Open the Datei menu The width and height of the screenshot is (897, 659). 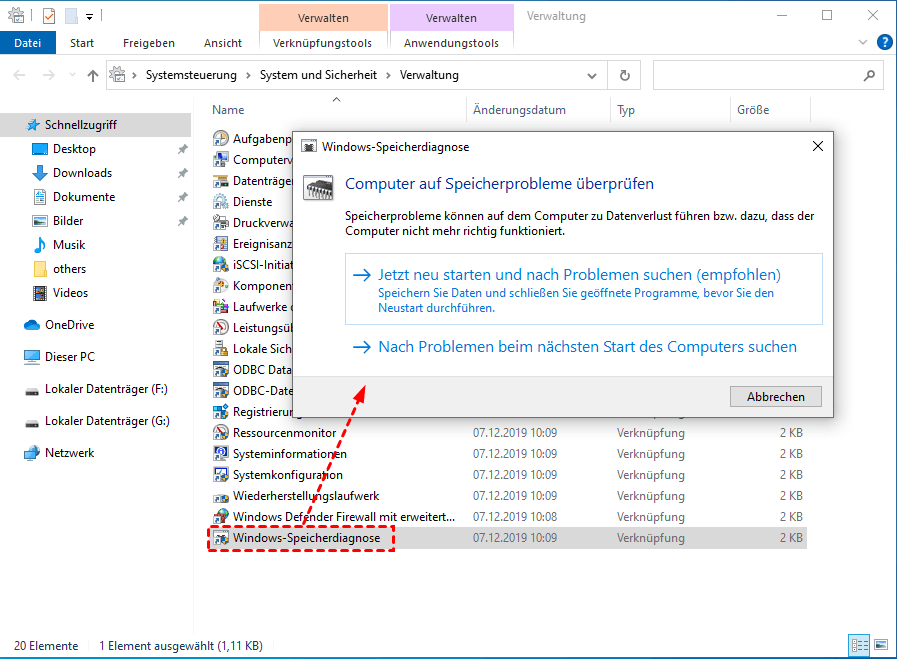(x=27, y=43)
